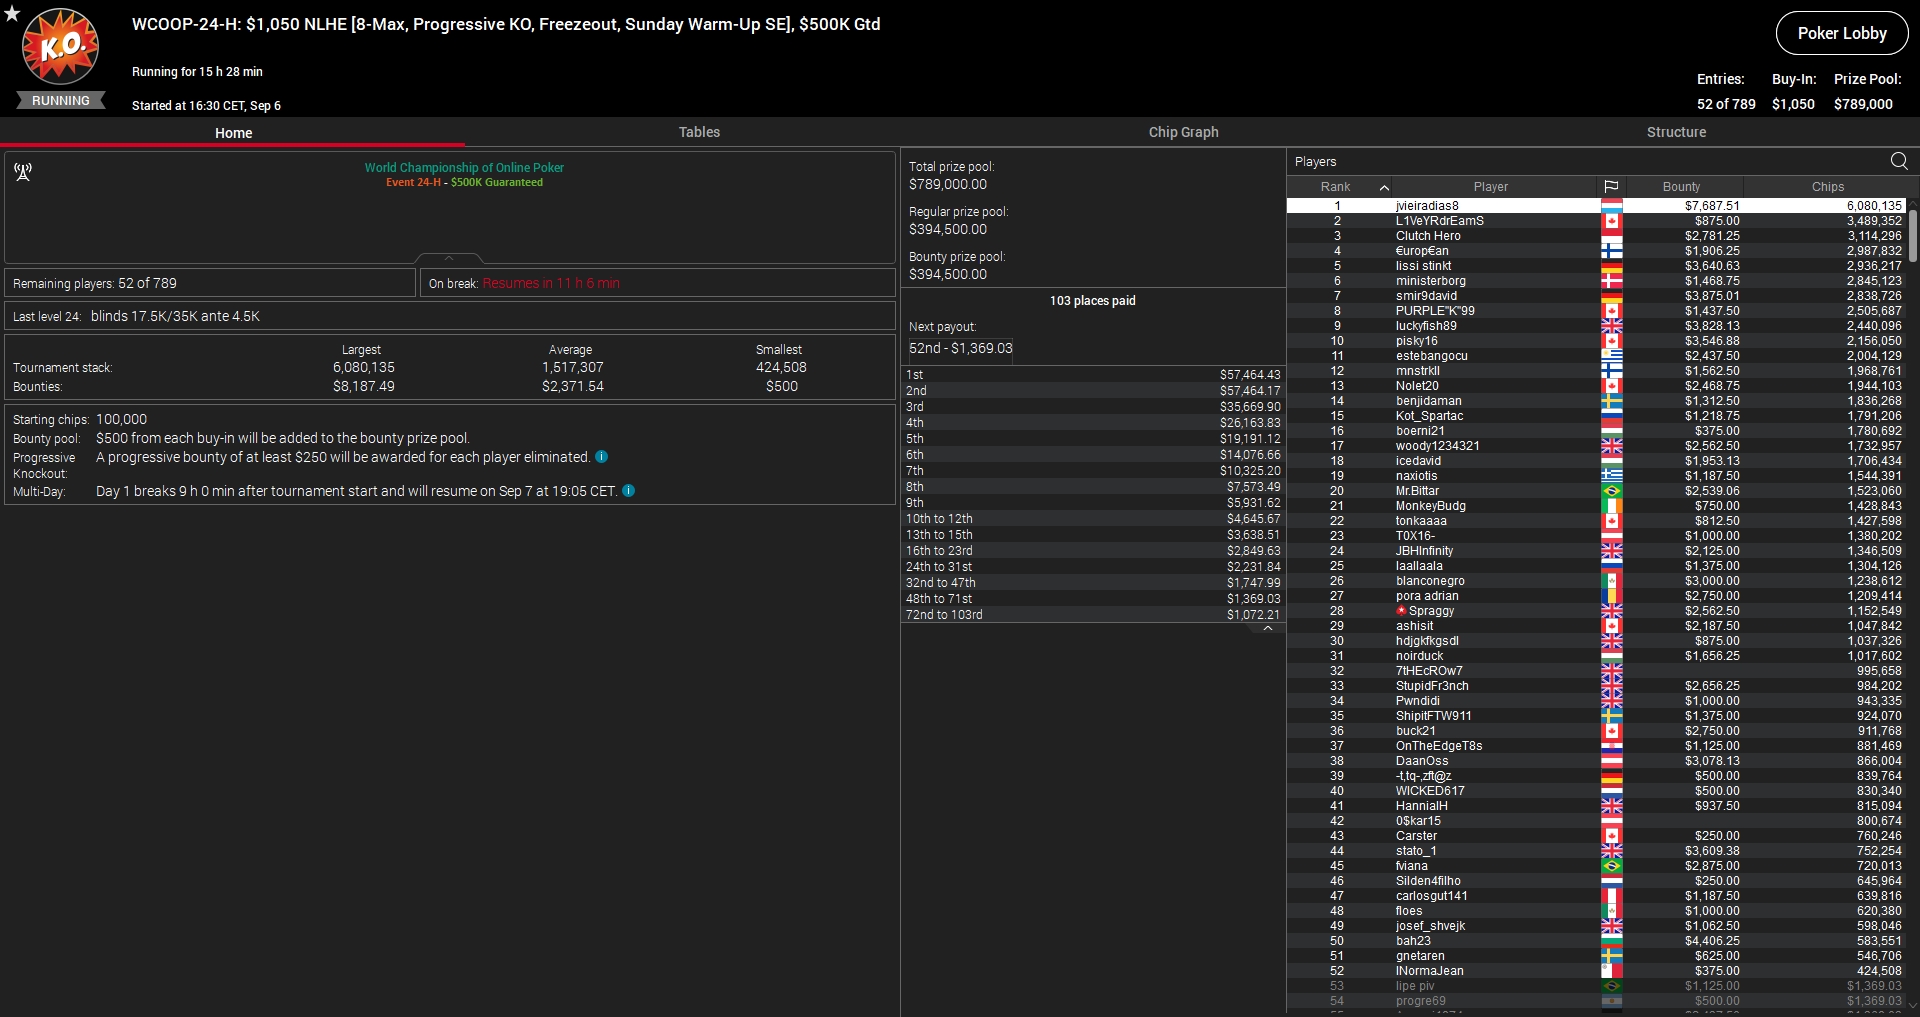Click the flag next to jvieiradias8
The width and height of the screenshot is (1920, 1017).
point(1611,206)
